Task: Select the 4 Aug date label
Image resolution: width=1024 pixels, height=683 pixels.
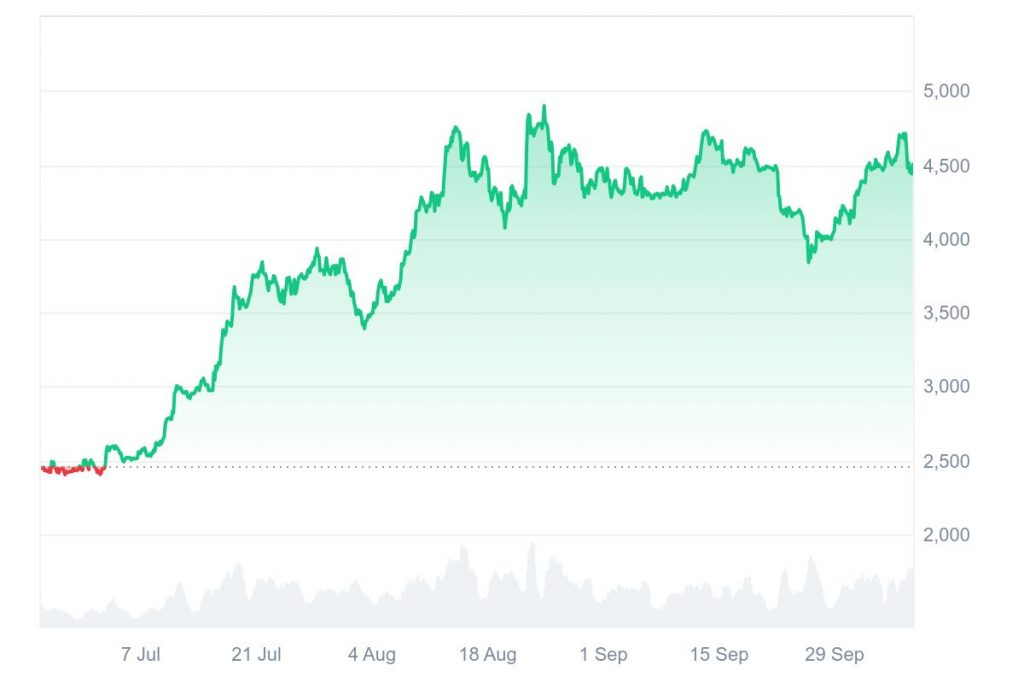Action: [x=372, y=655]
